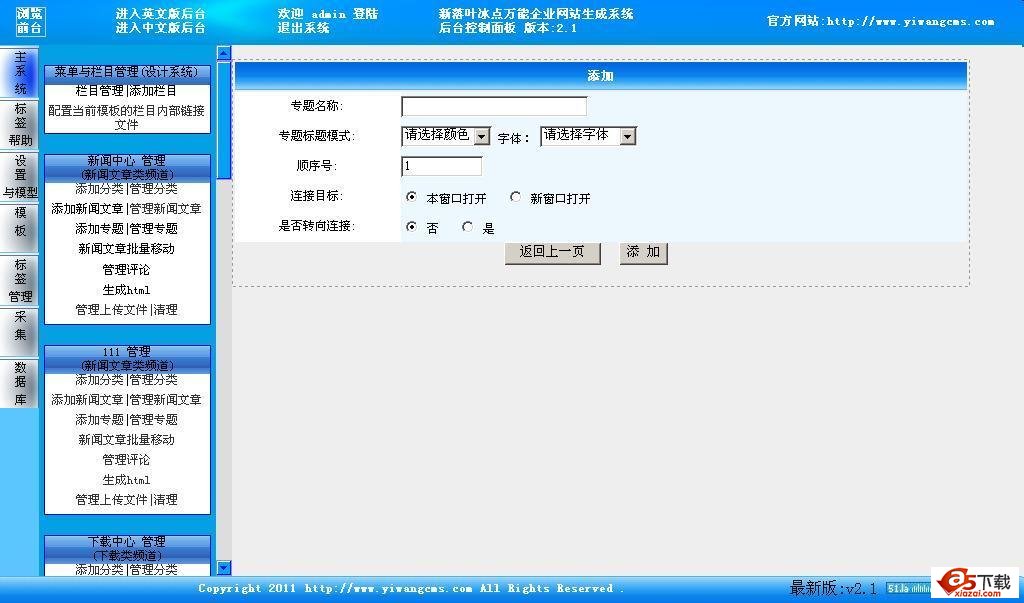
Task: Switch to the 主系统 side tab
Action: 20,73
